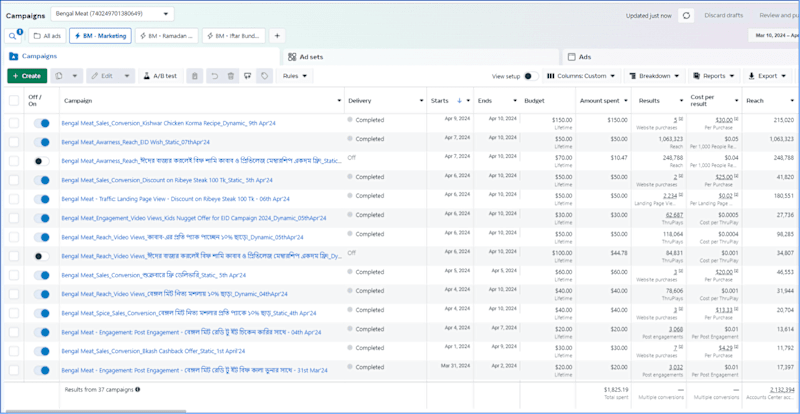Click the $1,825.19 total spent value
The image size is (800, 414).
click(615, 389)
